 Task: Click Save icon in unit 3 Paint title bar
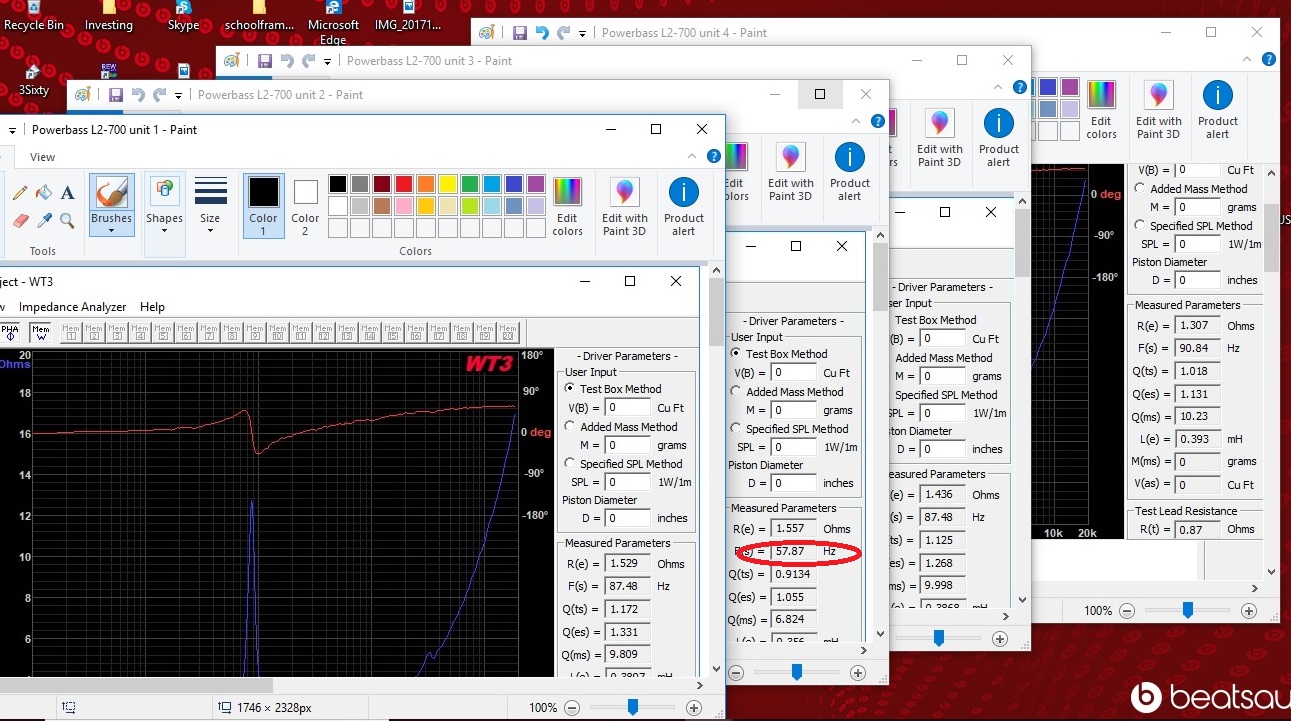point(264,61)
